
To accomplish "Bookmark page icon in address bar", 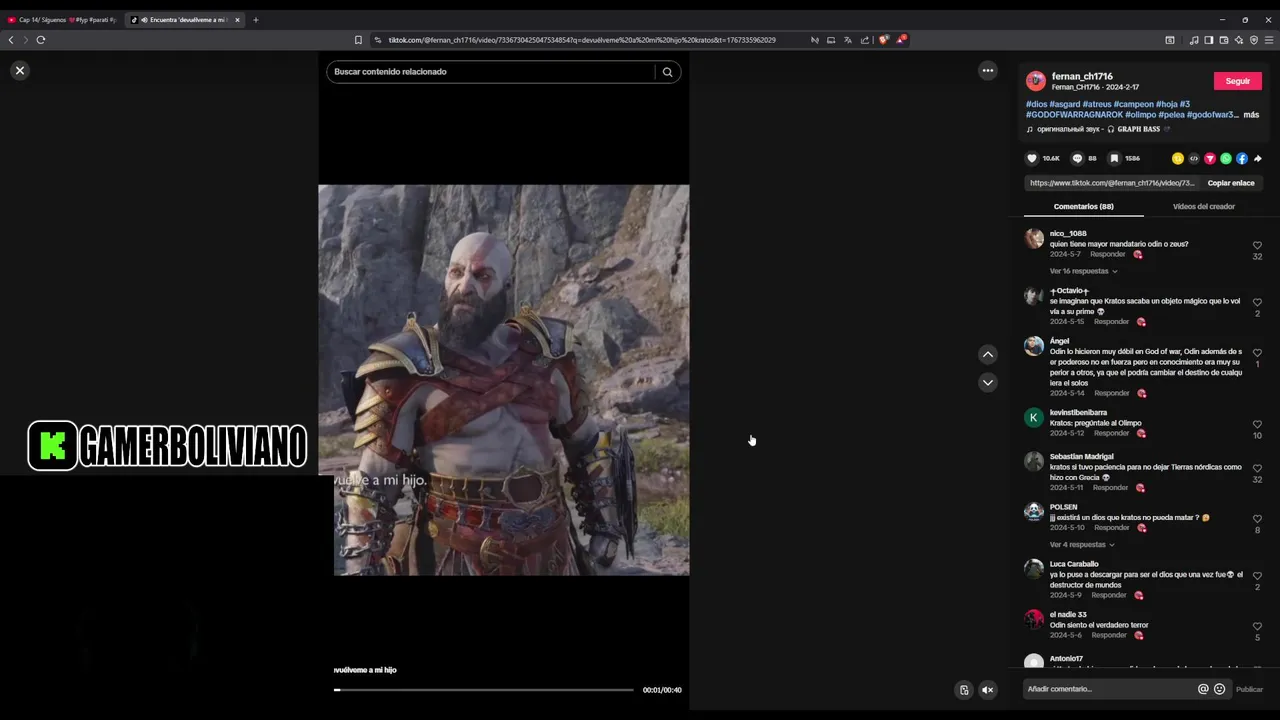I will pyautogui.click(x=358, y=40).
